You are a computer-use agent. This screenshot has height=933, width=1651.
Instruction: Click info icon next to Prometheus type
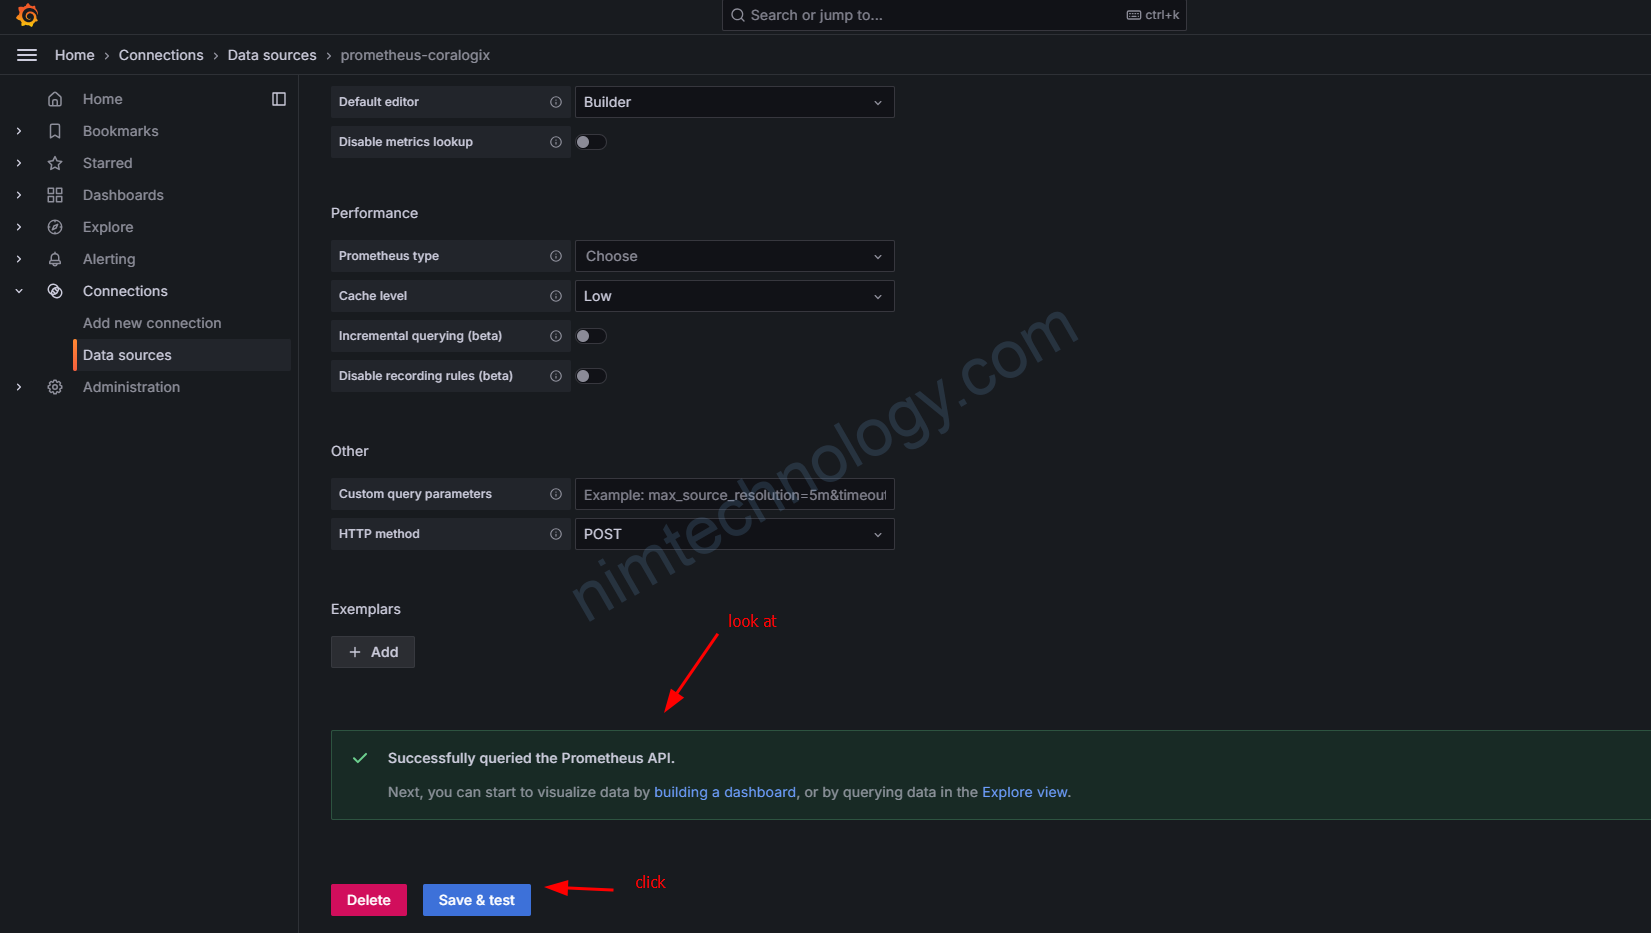[556, 256]
